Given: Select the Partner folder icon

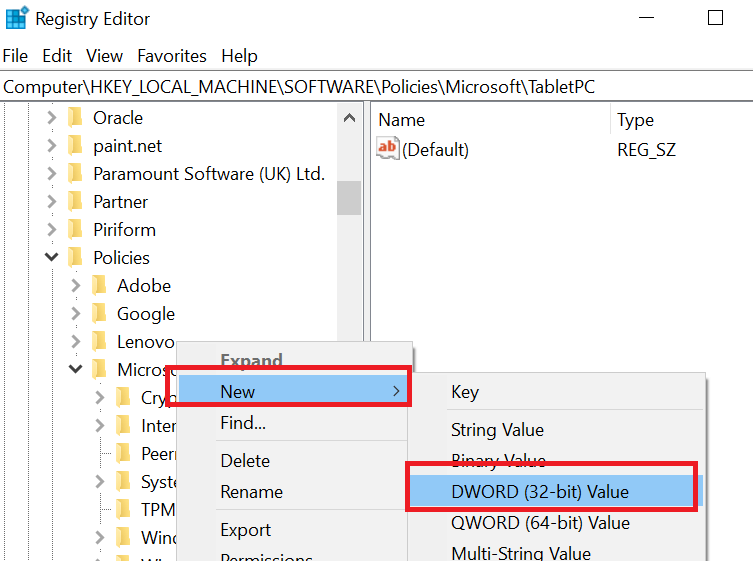Looking at the screenshot, I should (75, 201).
